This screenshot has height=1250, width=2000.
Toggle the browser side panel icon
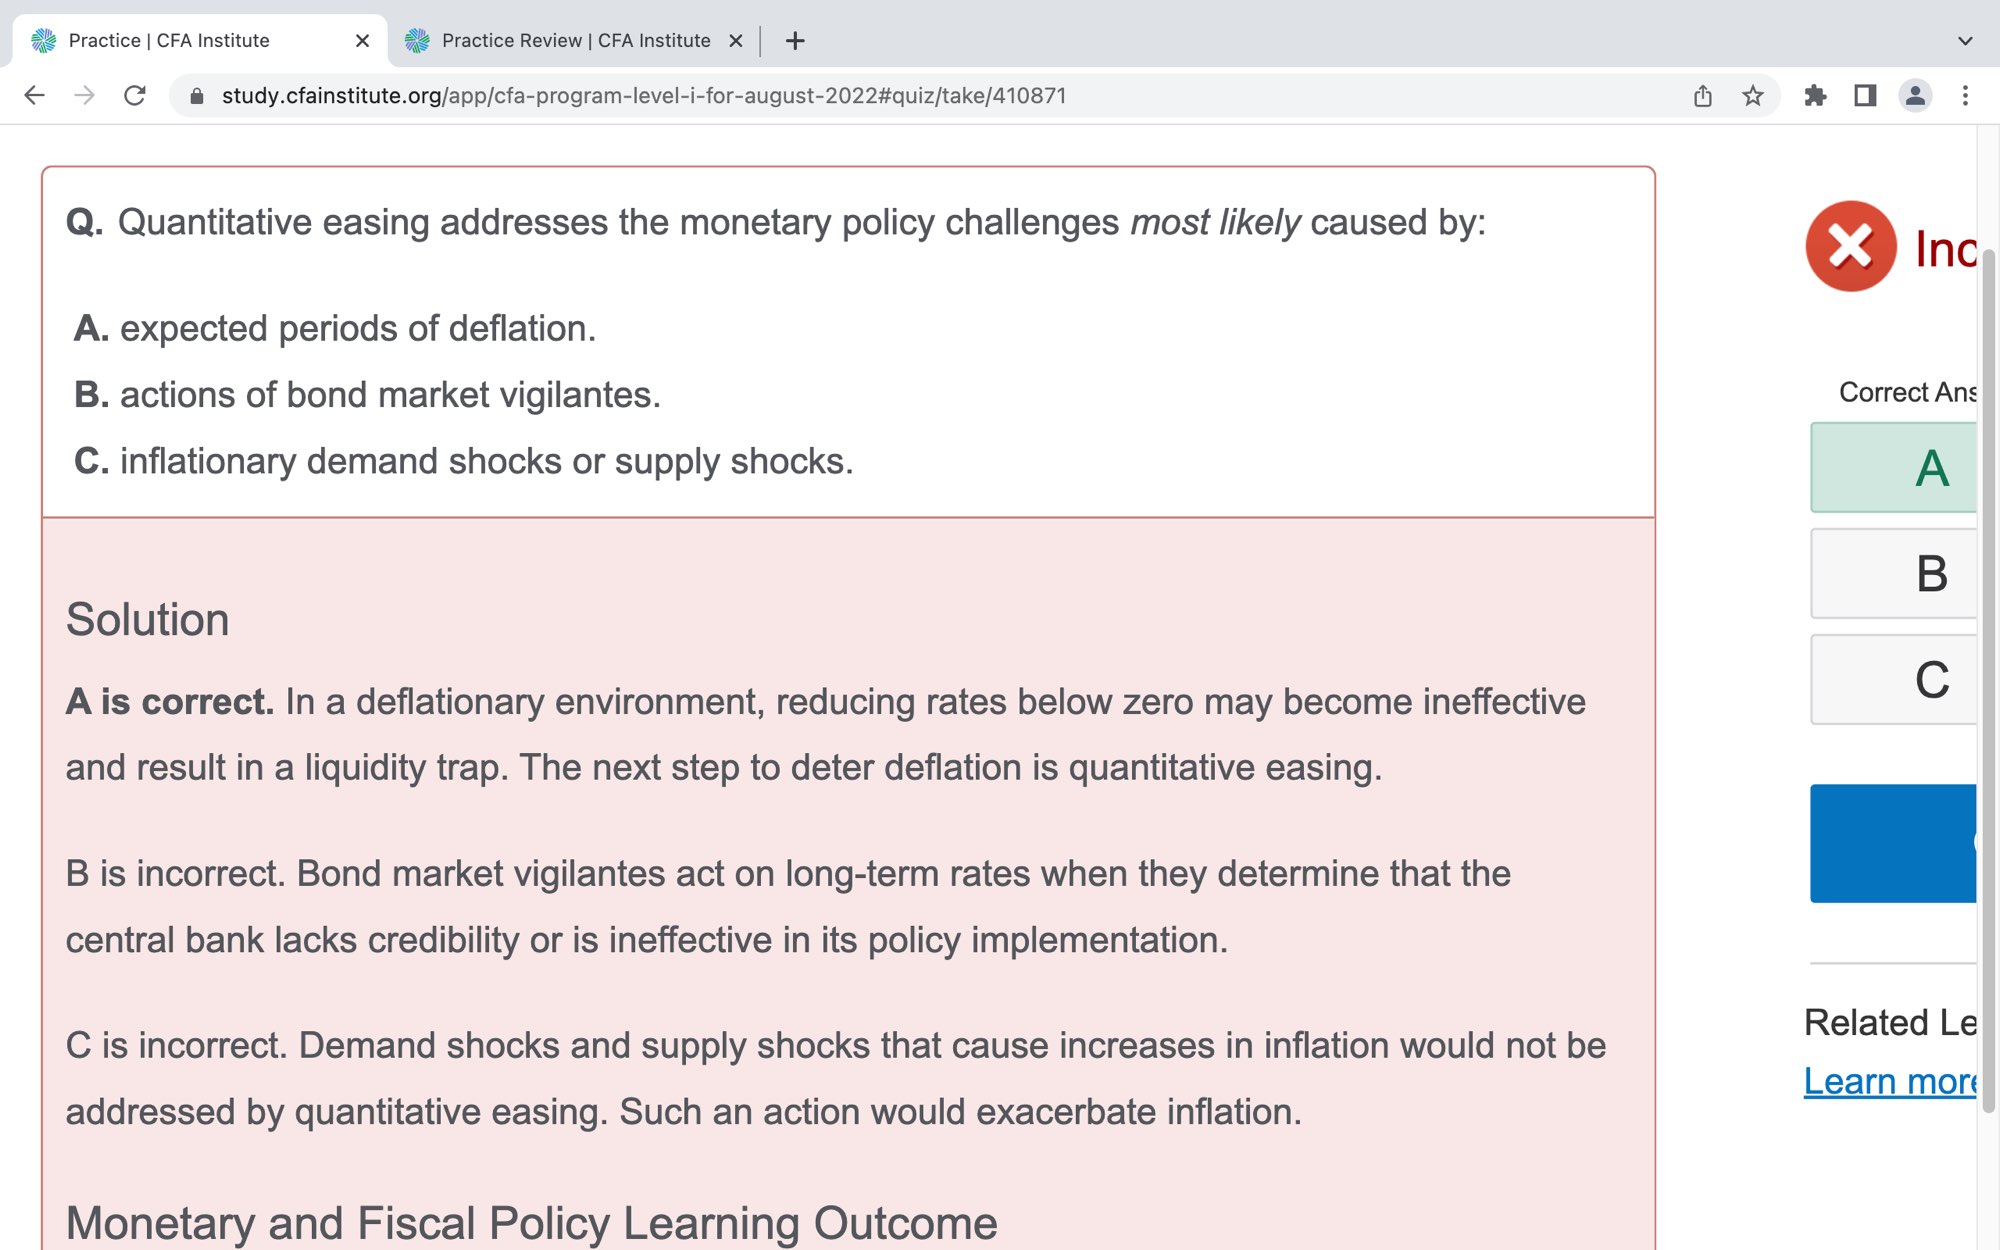click(1865, 96)
